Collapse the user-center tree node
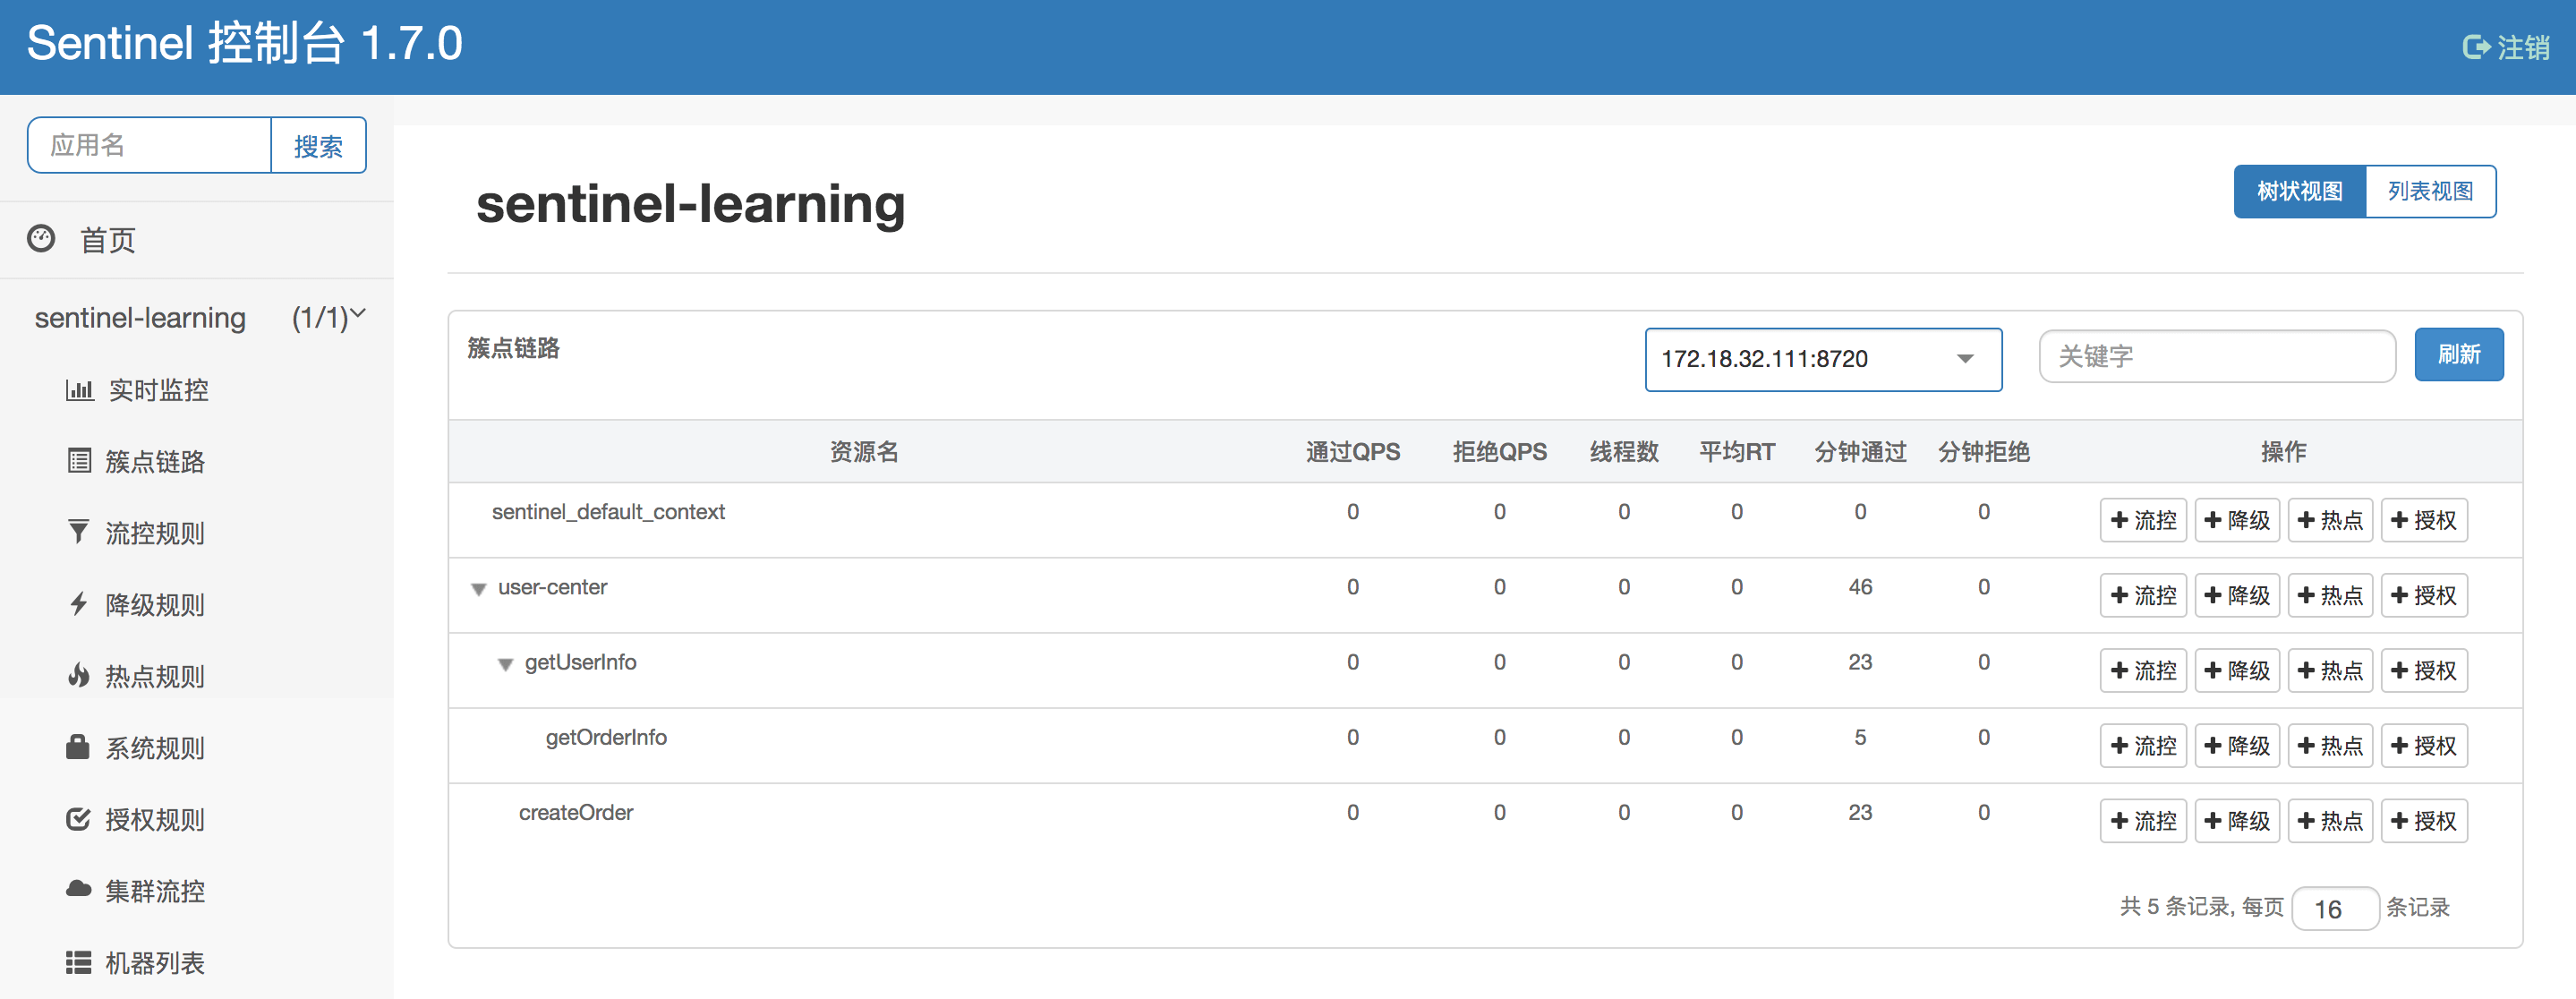 tap(479, 589)
